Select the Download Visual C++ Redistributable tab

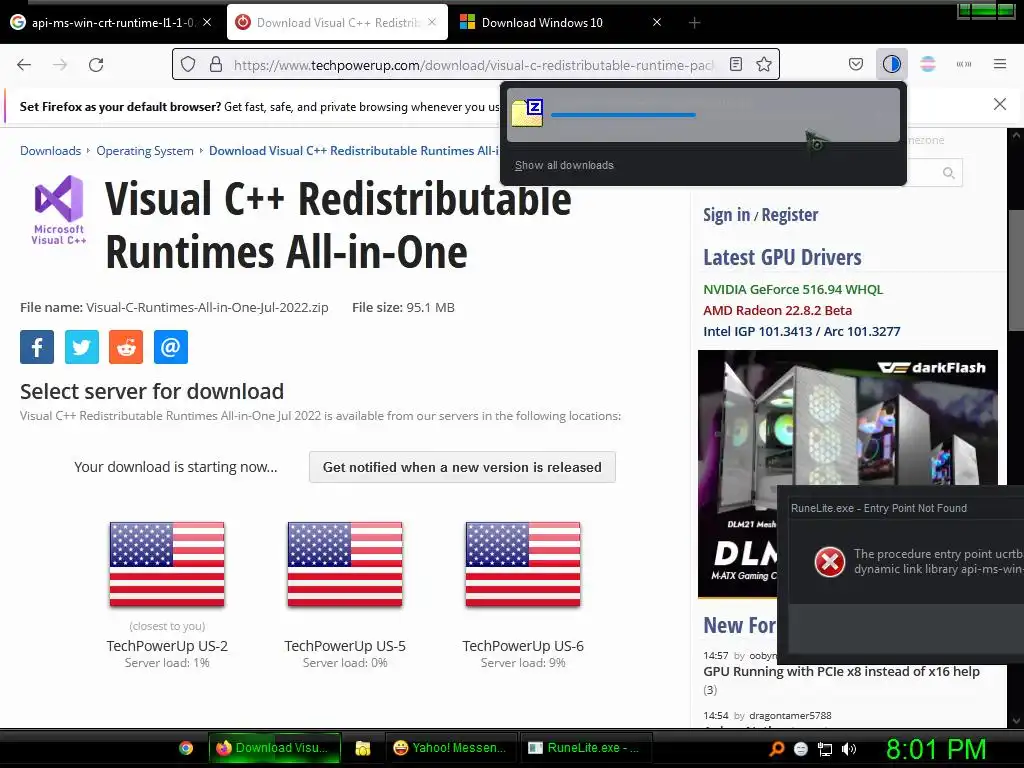tap(337, 23)
